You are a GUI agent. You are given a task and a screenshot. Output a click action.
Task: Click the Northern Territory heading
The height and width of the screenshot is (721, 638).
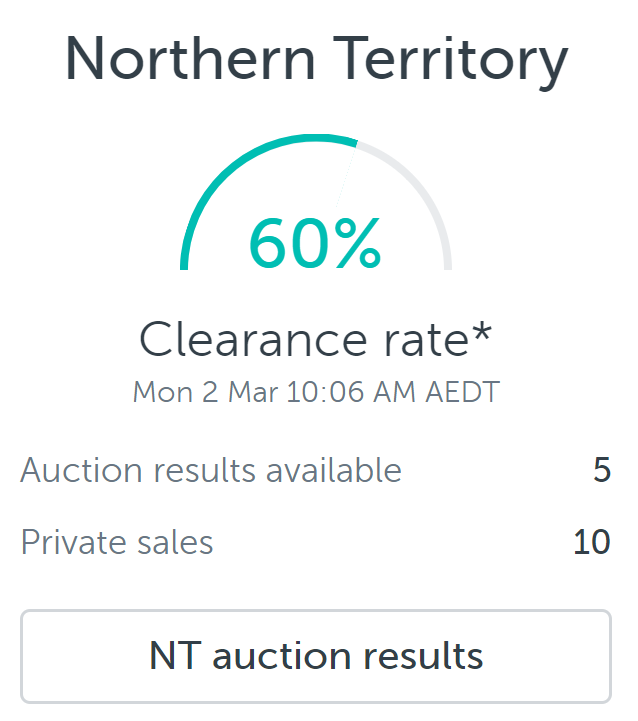[316, 62]
